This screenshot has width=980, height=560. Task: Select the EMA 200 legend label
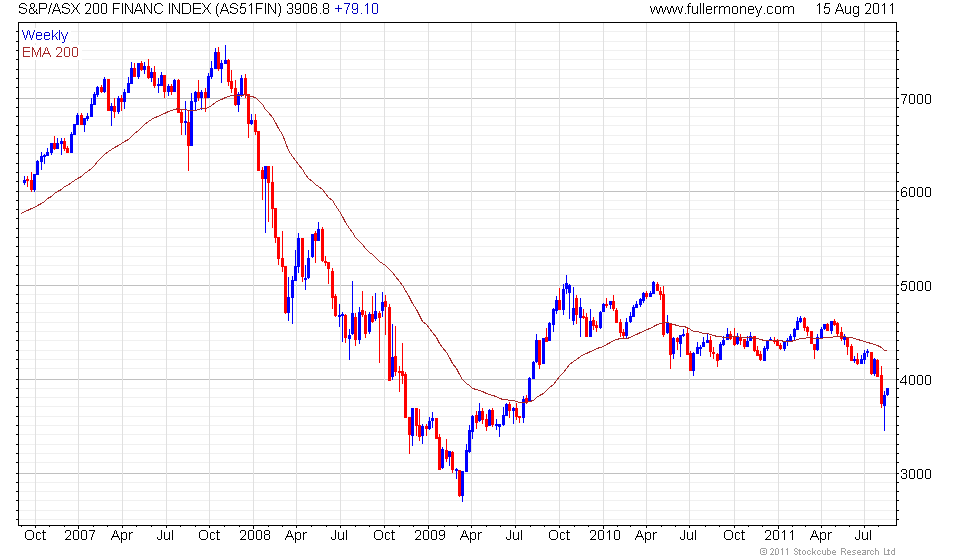50,52
